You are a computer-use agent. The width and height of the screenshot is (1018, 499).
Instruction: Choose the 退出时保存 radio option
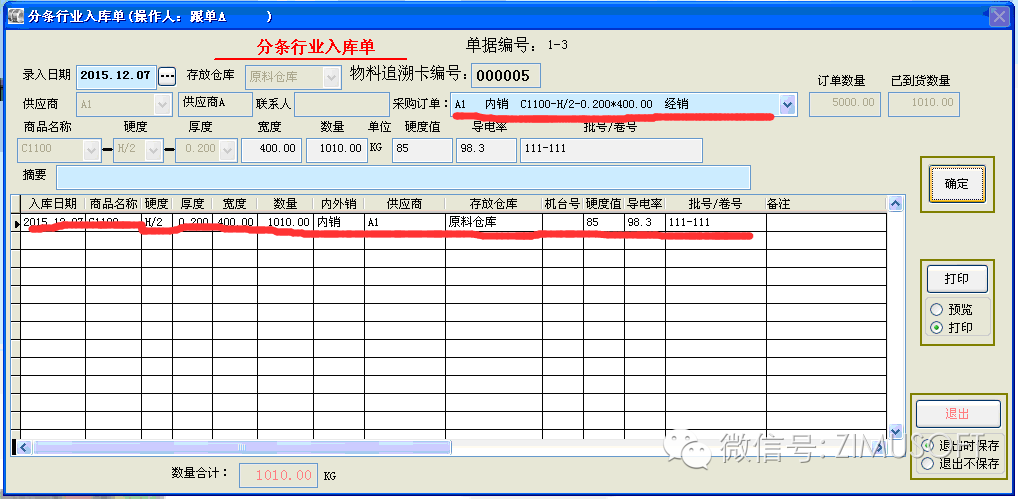click(927, 445)
